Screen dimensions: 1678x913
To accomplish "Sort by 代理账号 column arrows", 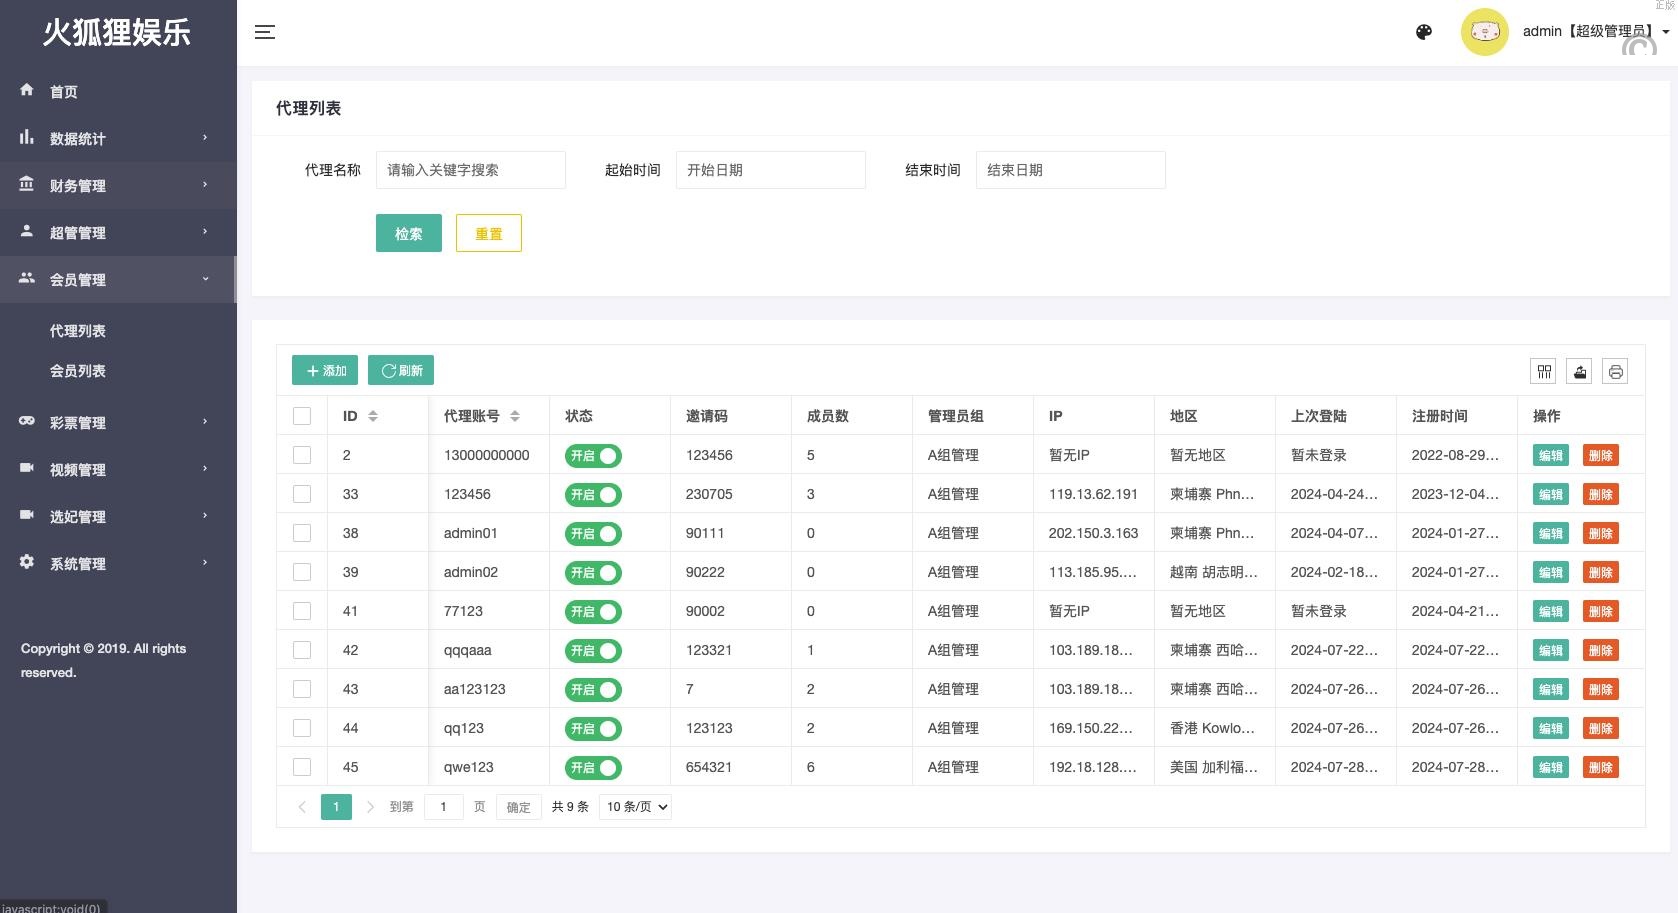I will coord(515,416).
